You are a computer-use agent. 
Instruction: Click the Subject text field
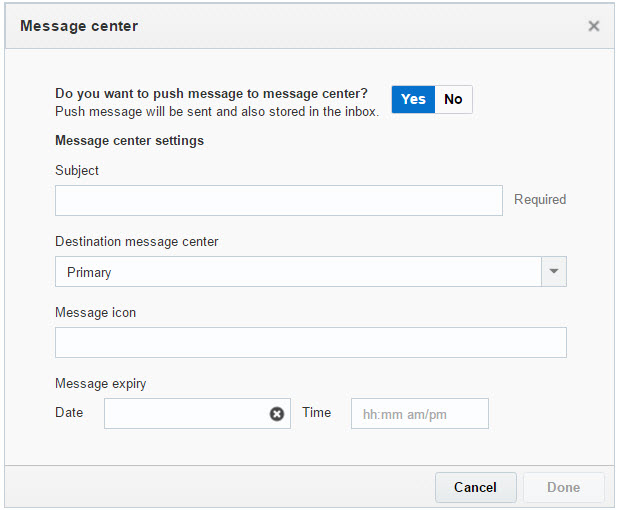click(x=278, y=200)
